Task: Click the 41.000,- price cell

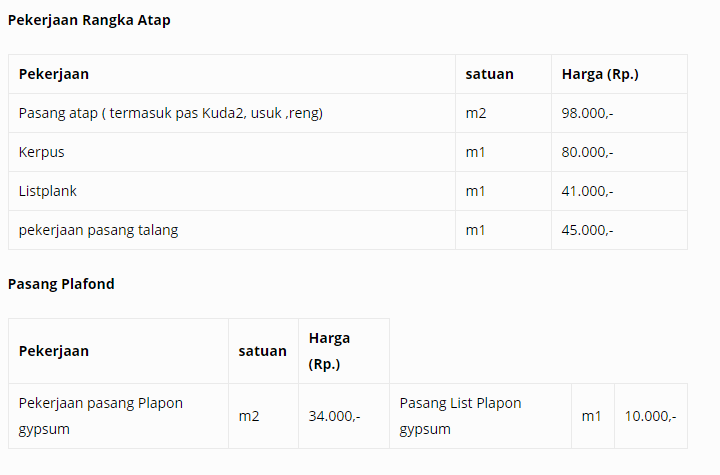Action: click(587, 192)
